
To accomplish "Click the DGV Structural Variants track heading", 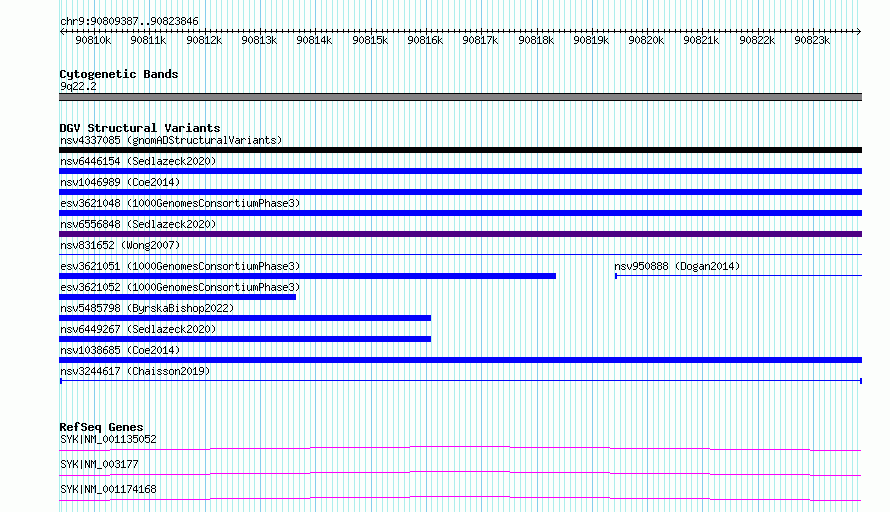I will pos(140,128).
